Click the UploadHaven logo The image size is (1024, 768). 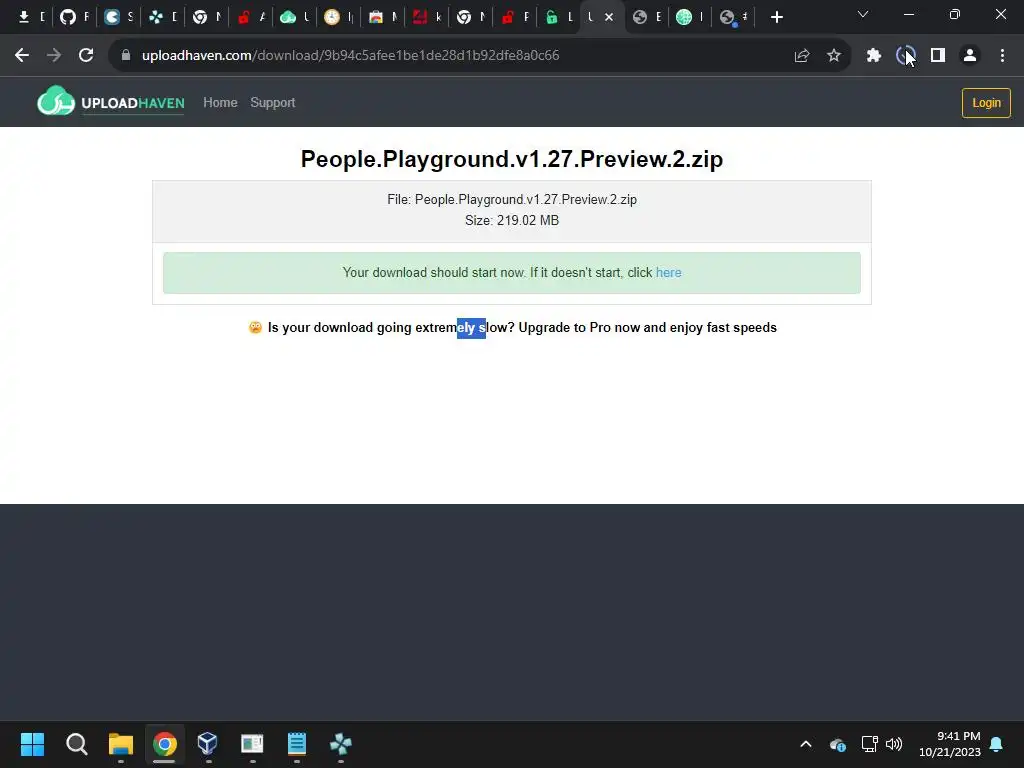110,101
